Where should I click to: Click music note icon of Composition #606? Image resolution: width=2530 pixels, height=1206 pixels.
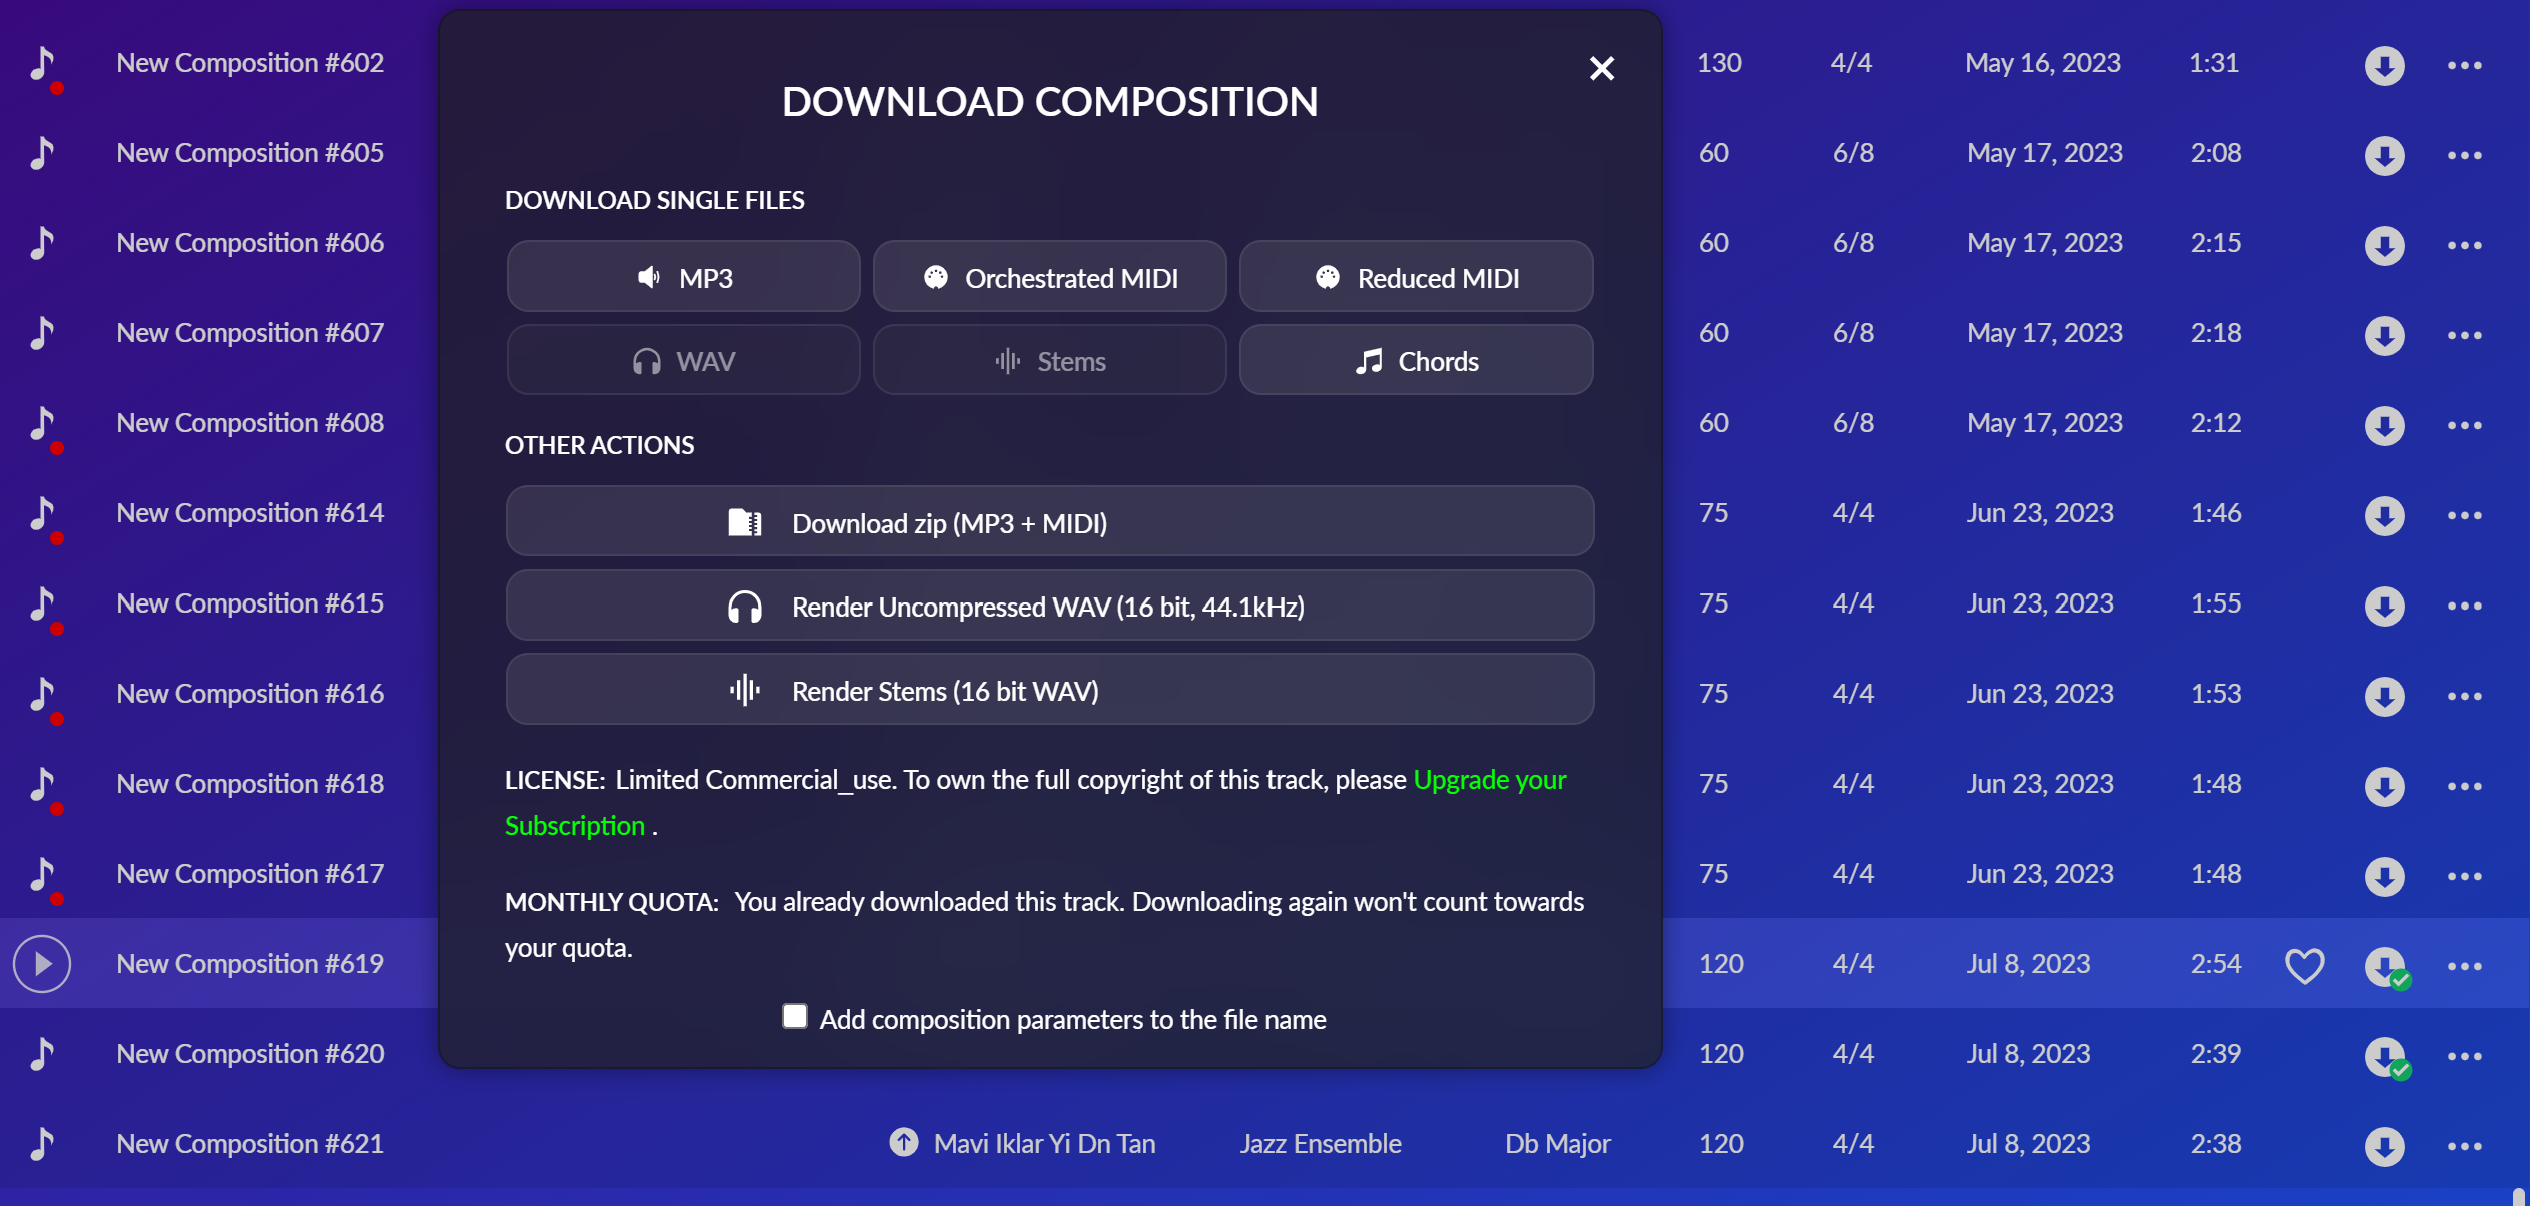pos(42,243)
